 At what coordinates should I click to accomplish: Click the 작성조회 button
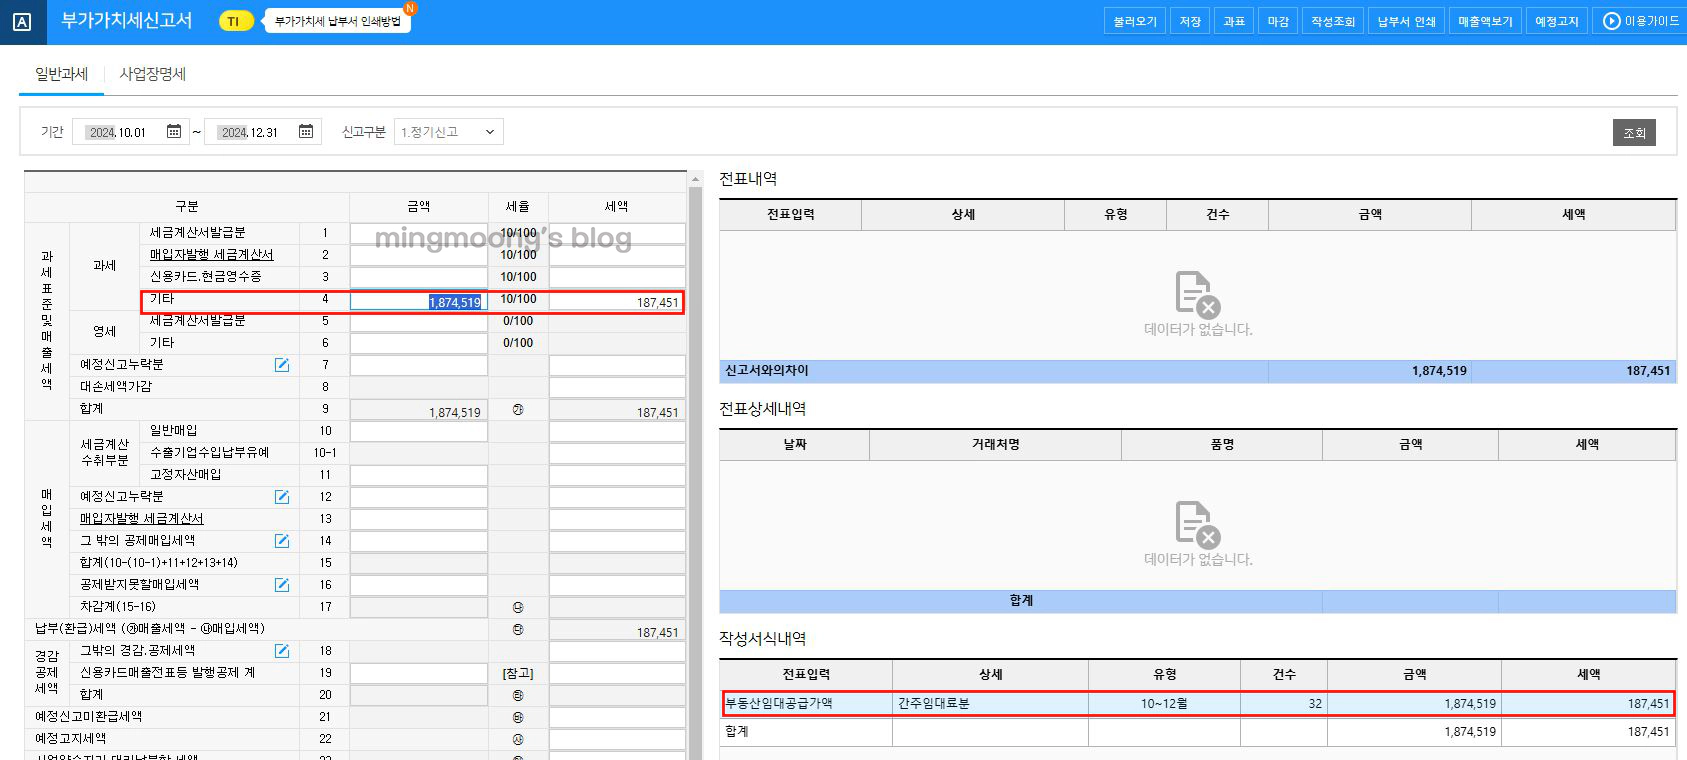click(1333, 21)
